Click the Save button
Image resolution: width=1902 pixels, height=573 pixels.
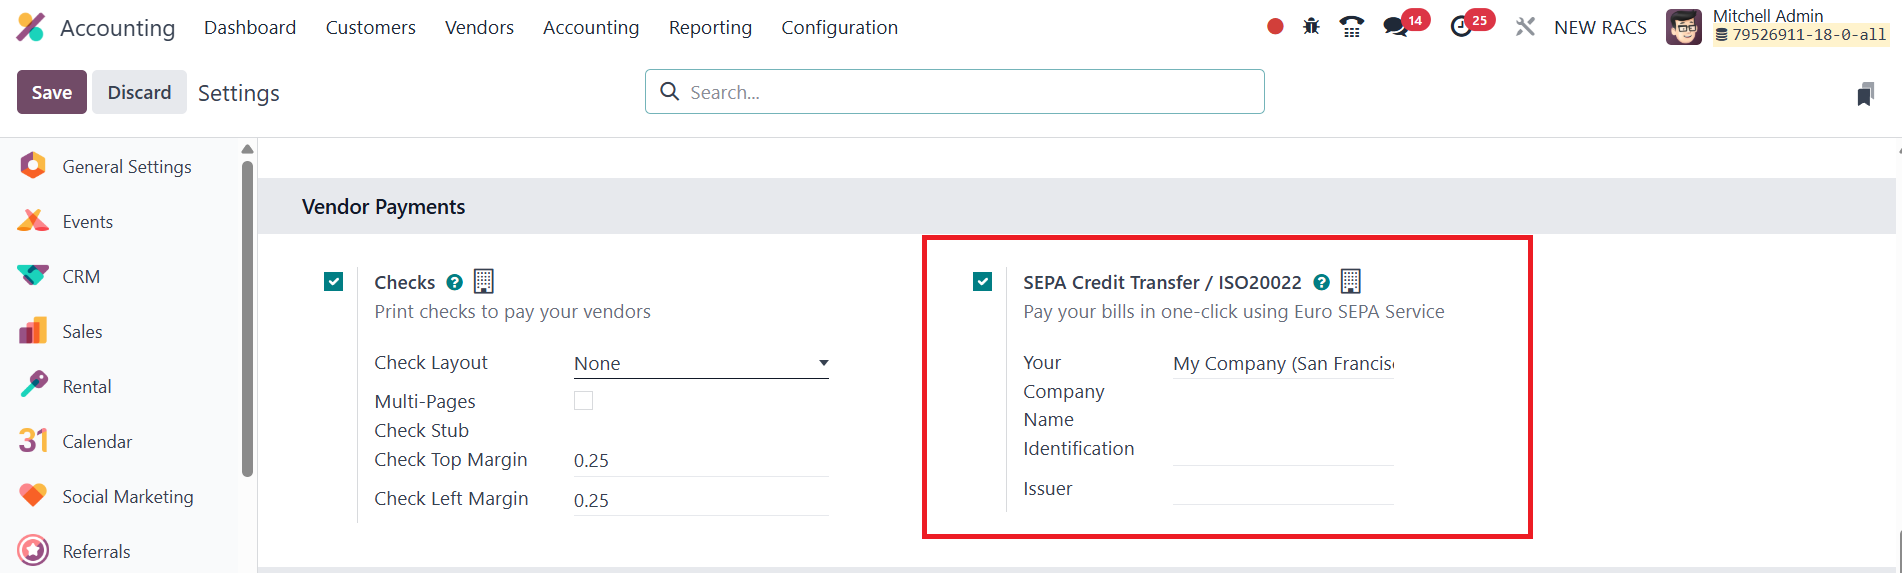(52, 92)
